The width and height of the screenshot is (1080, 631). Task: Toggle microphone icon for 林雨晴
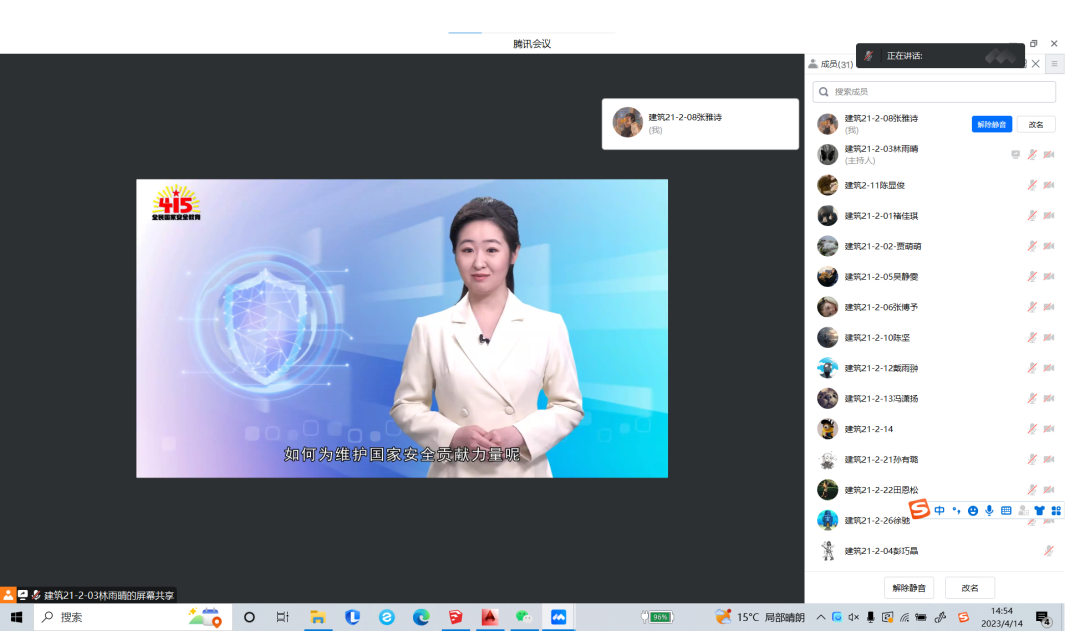(1032, 155)
